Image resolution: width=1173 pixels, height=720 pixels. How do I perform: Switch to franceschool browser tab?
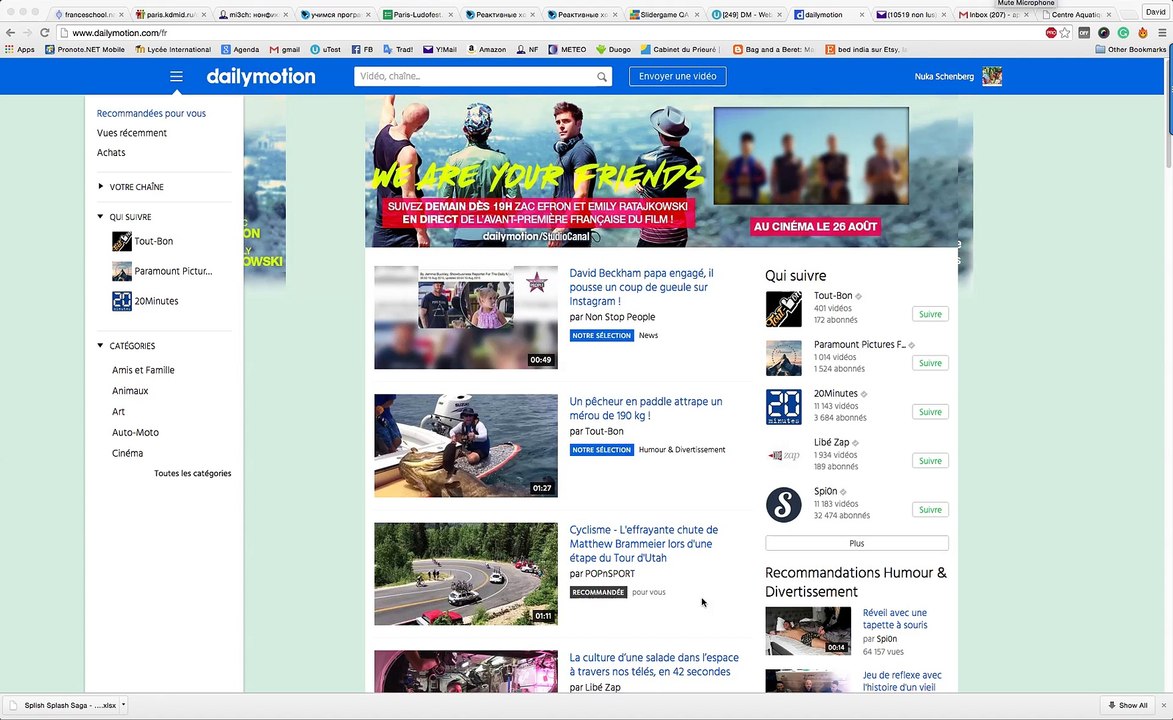[90, 14]
